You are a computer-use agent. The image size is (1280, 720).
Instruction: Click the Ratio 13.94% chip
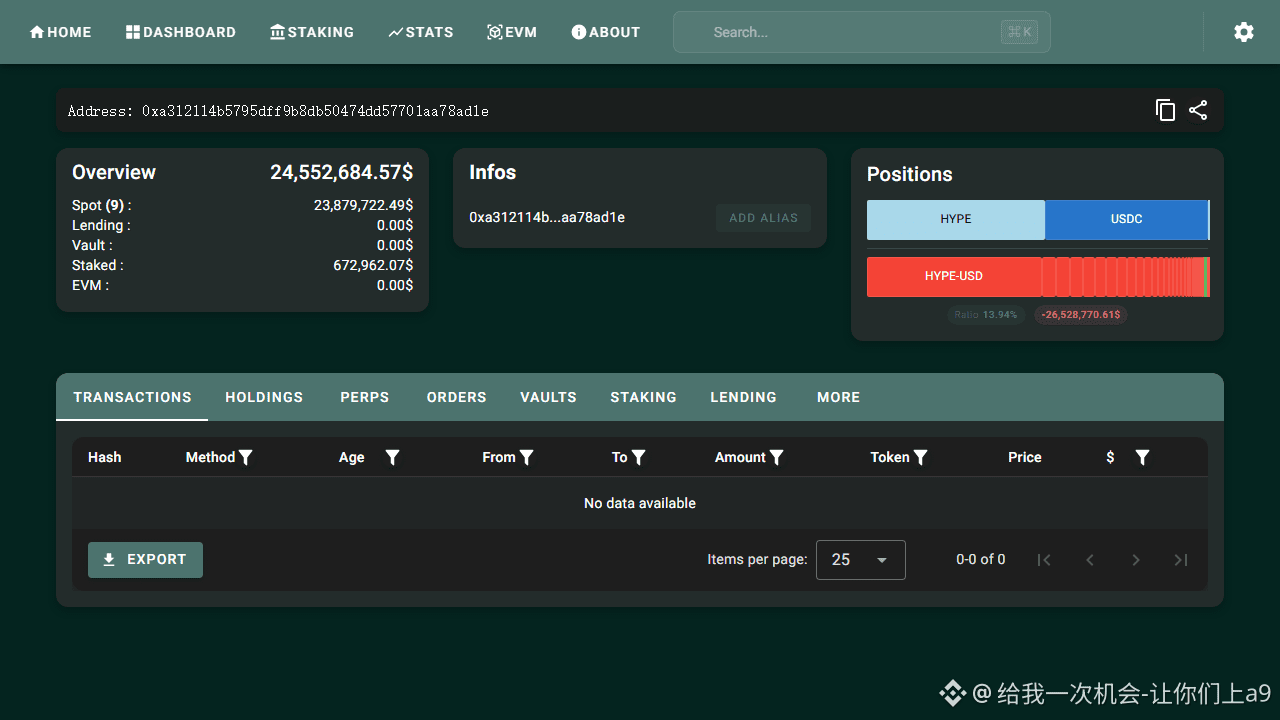pos(986,315)
